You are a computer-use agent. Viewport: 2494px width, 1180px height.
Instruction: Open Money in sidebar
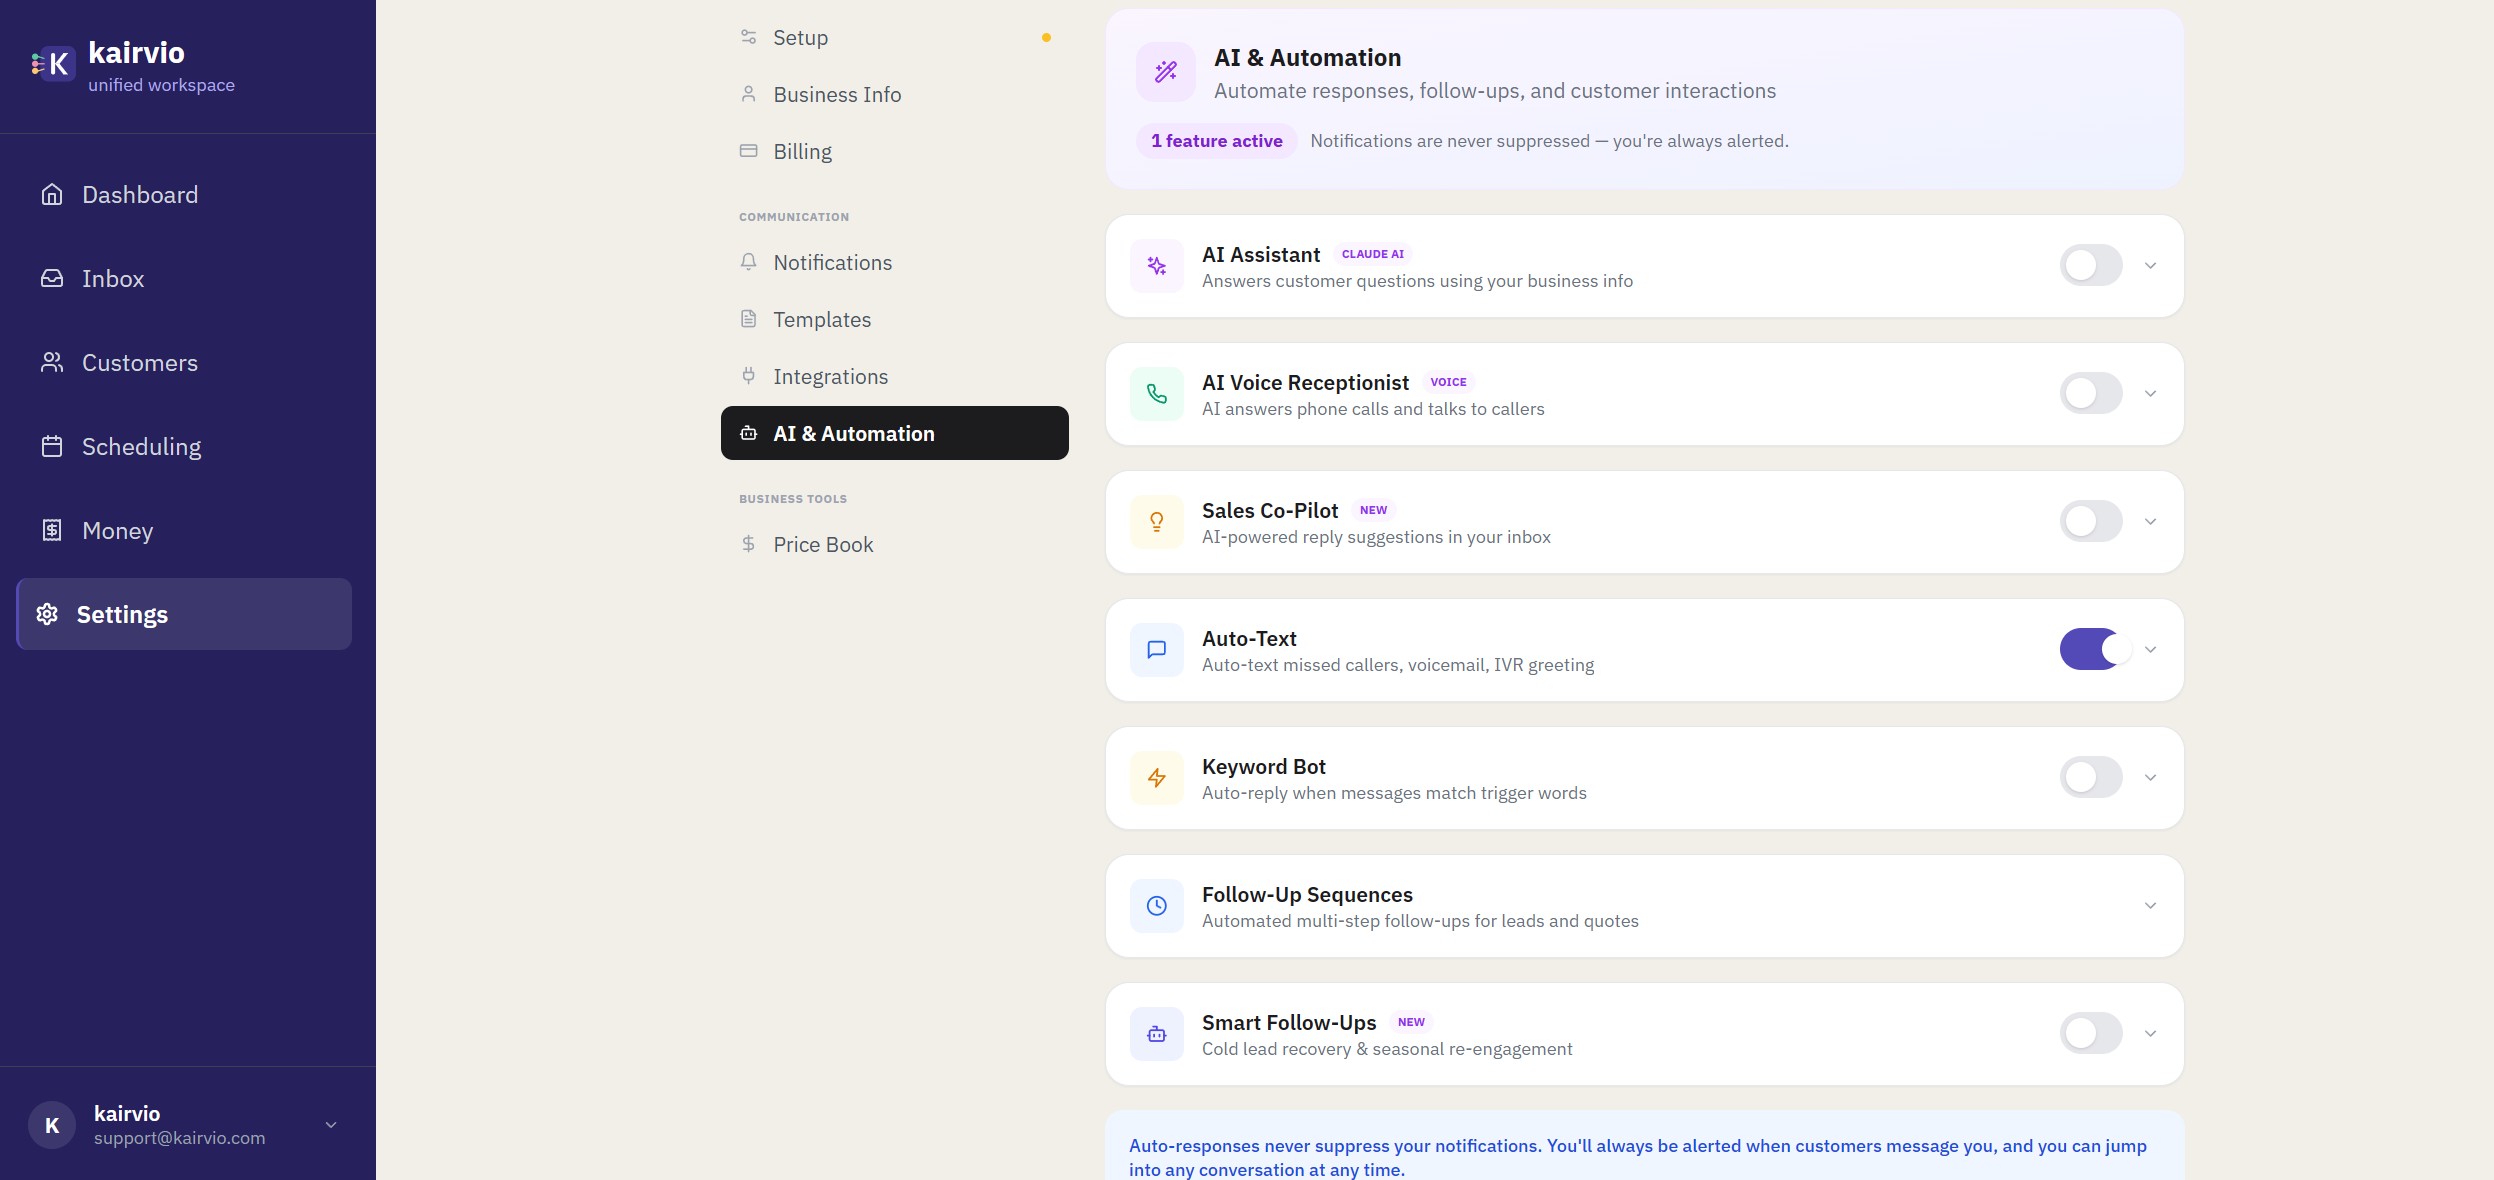pyautogui.click(x=184, y=530)
